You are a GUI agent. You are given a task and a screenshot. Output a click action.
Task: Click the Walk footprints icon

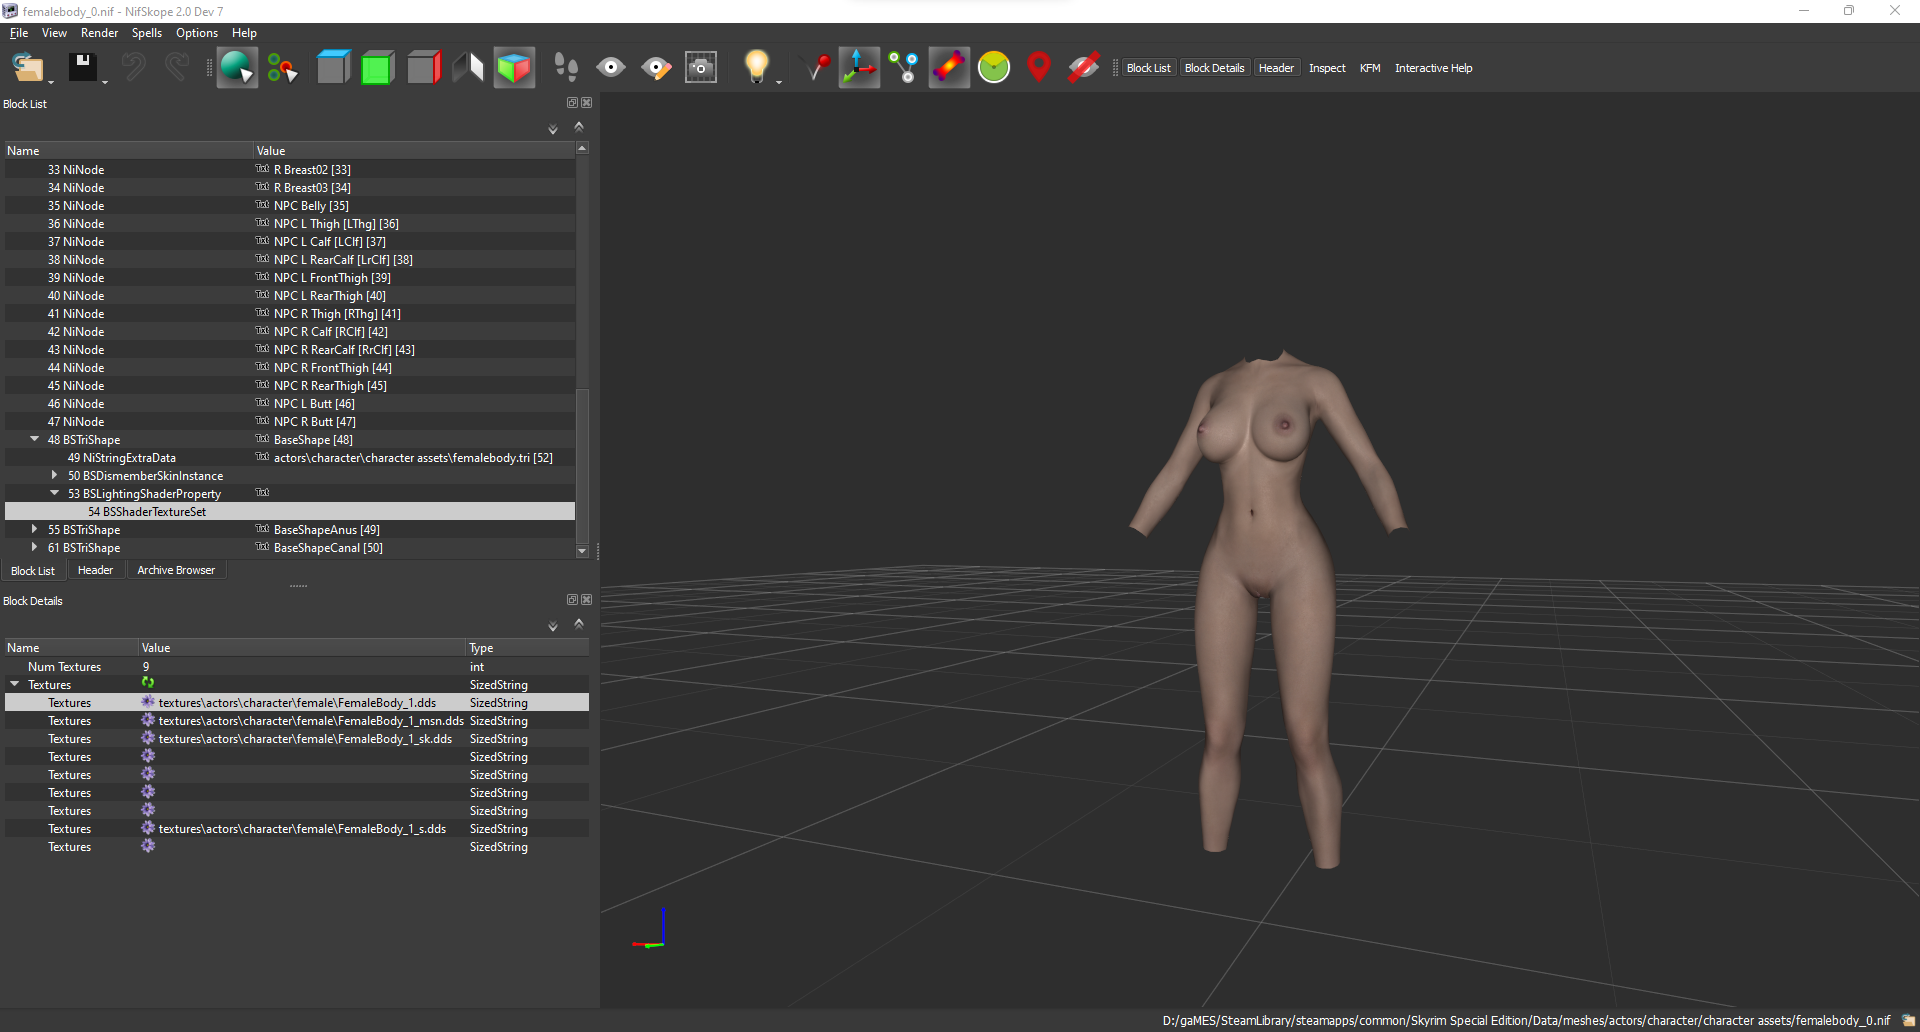pyautogui.click(x=566, y=68)
